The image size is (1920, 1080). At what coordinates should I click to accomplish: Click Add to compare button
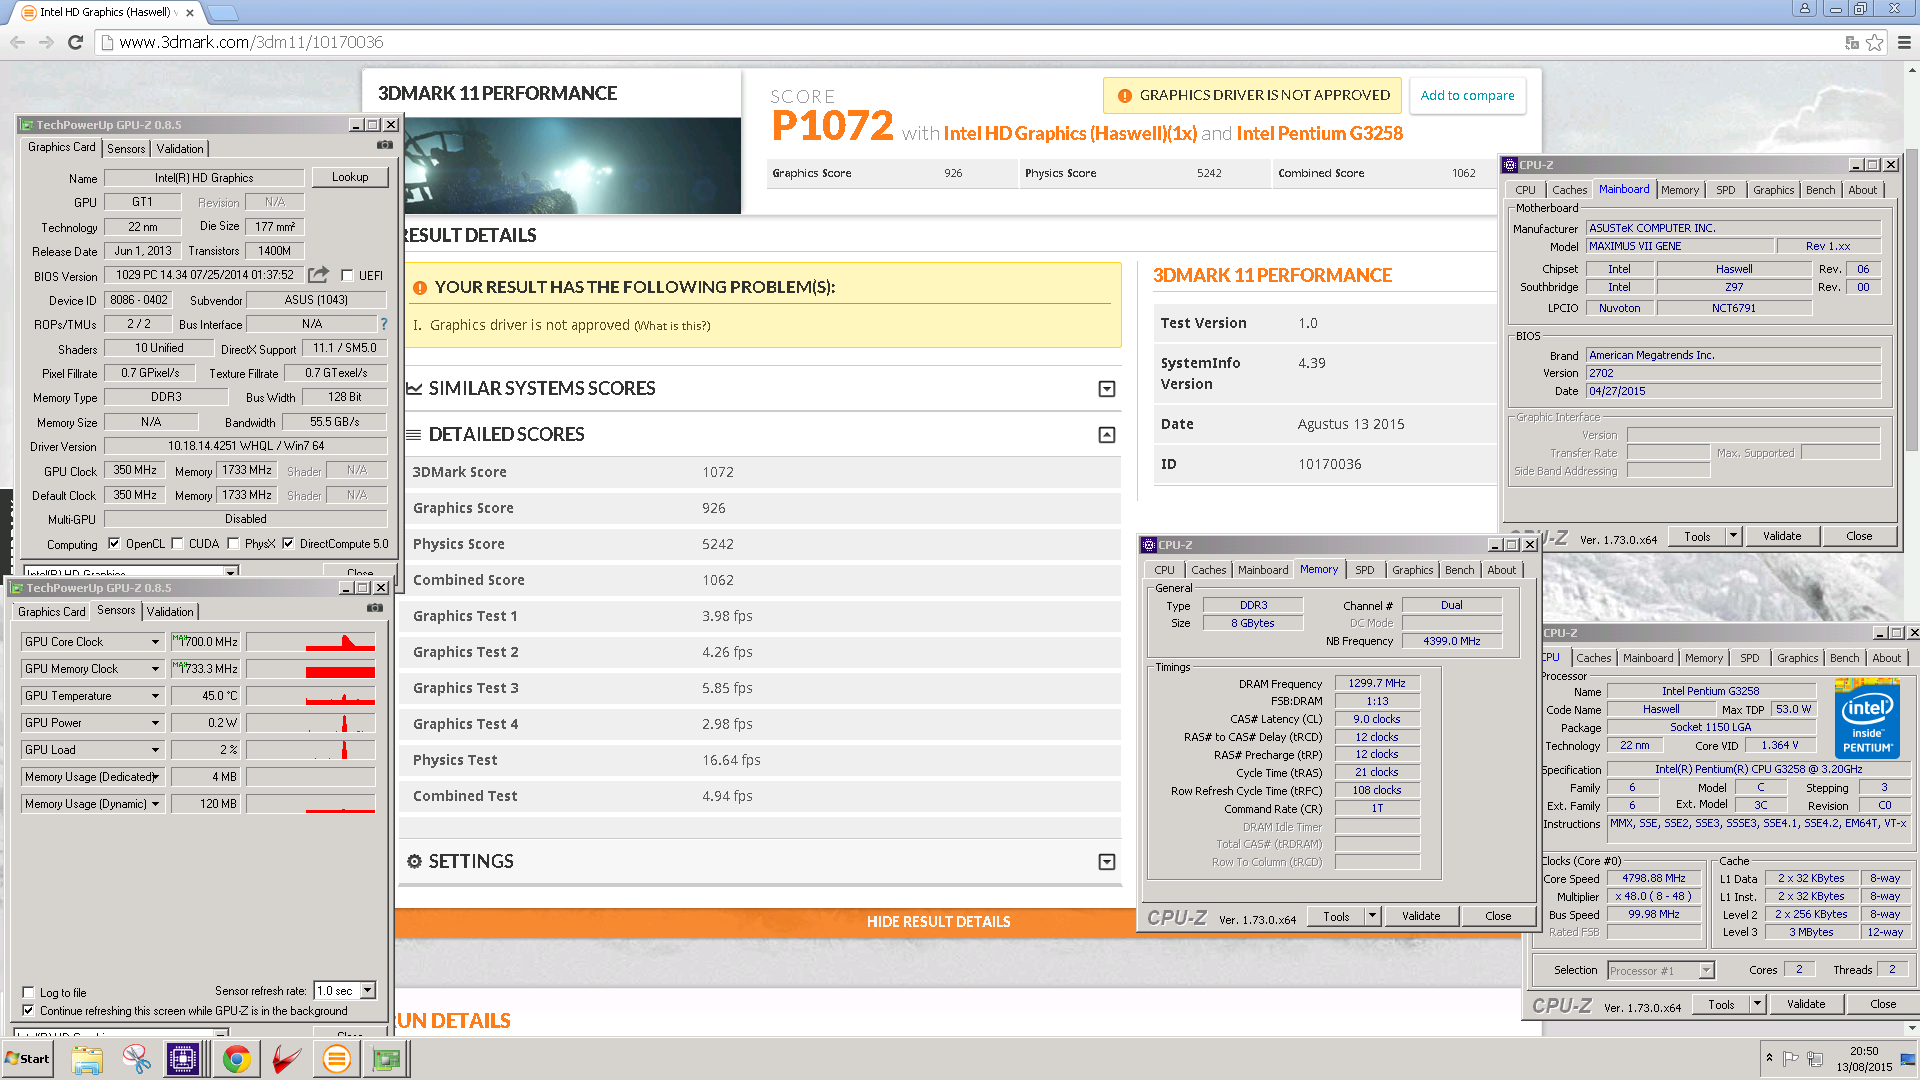(1467, 96)
